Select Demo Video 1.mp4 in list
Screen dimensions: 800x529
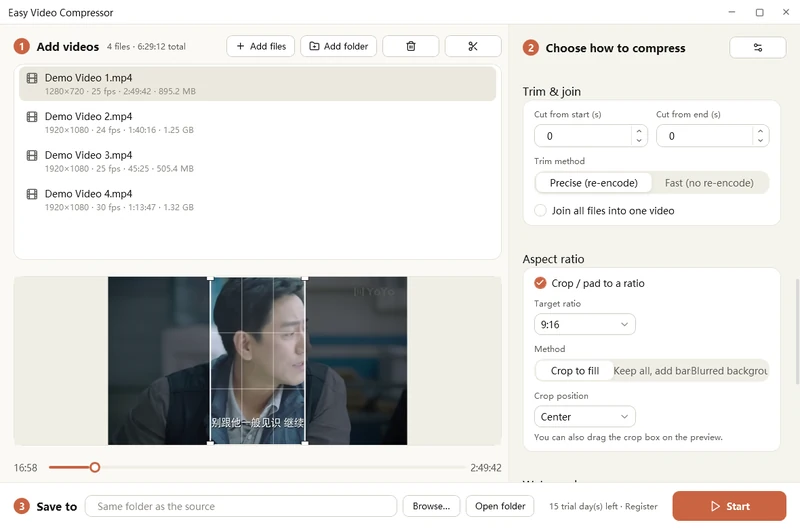coord(258,84)
